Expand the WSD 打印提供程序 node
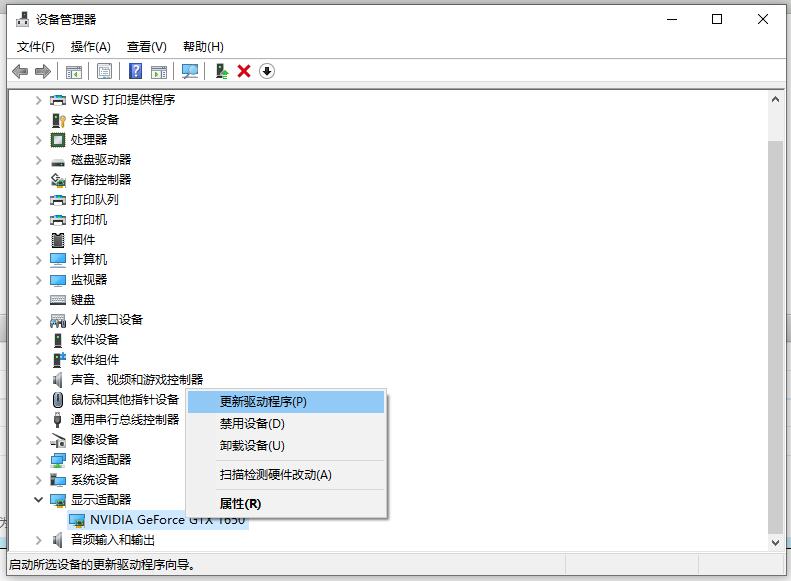Viewport: 791px width, 581px height. point(38,100)
